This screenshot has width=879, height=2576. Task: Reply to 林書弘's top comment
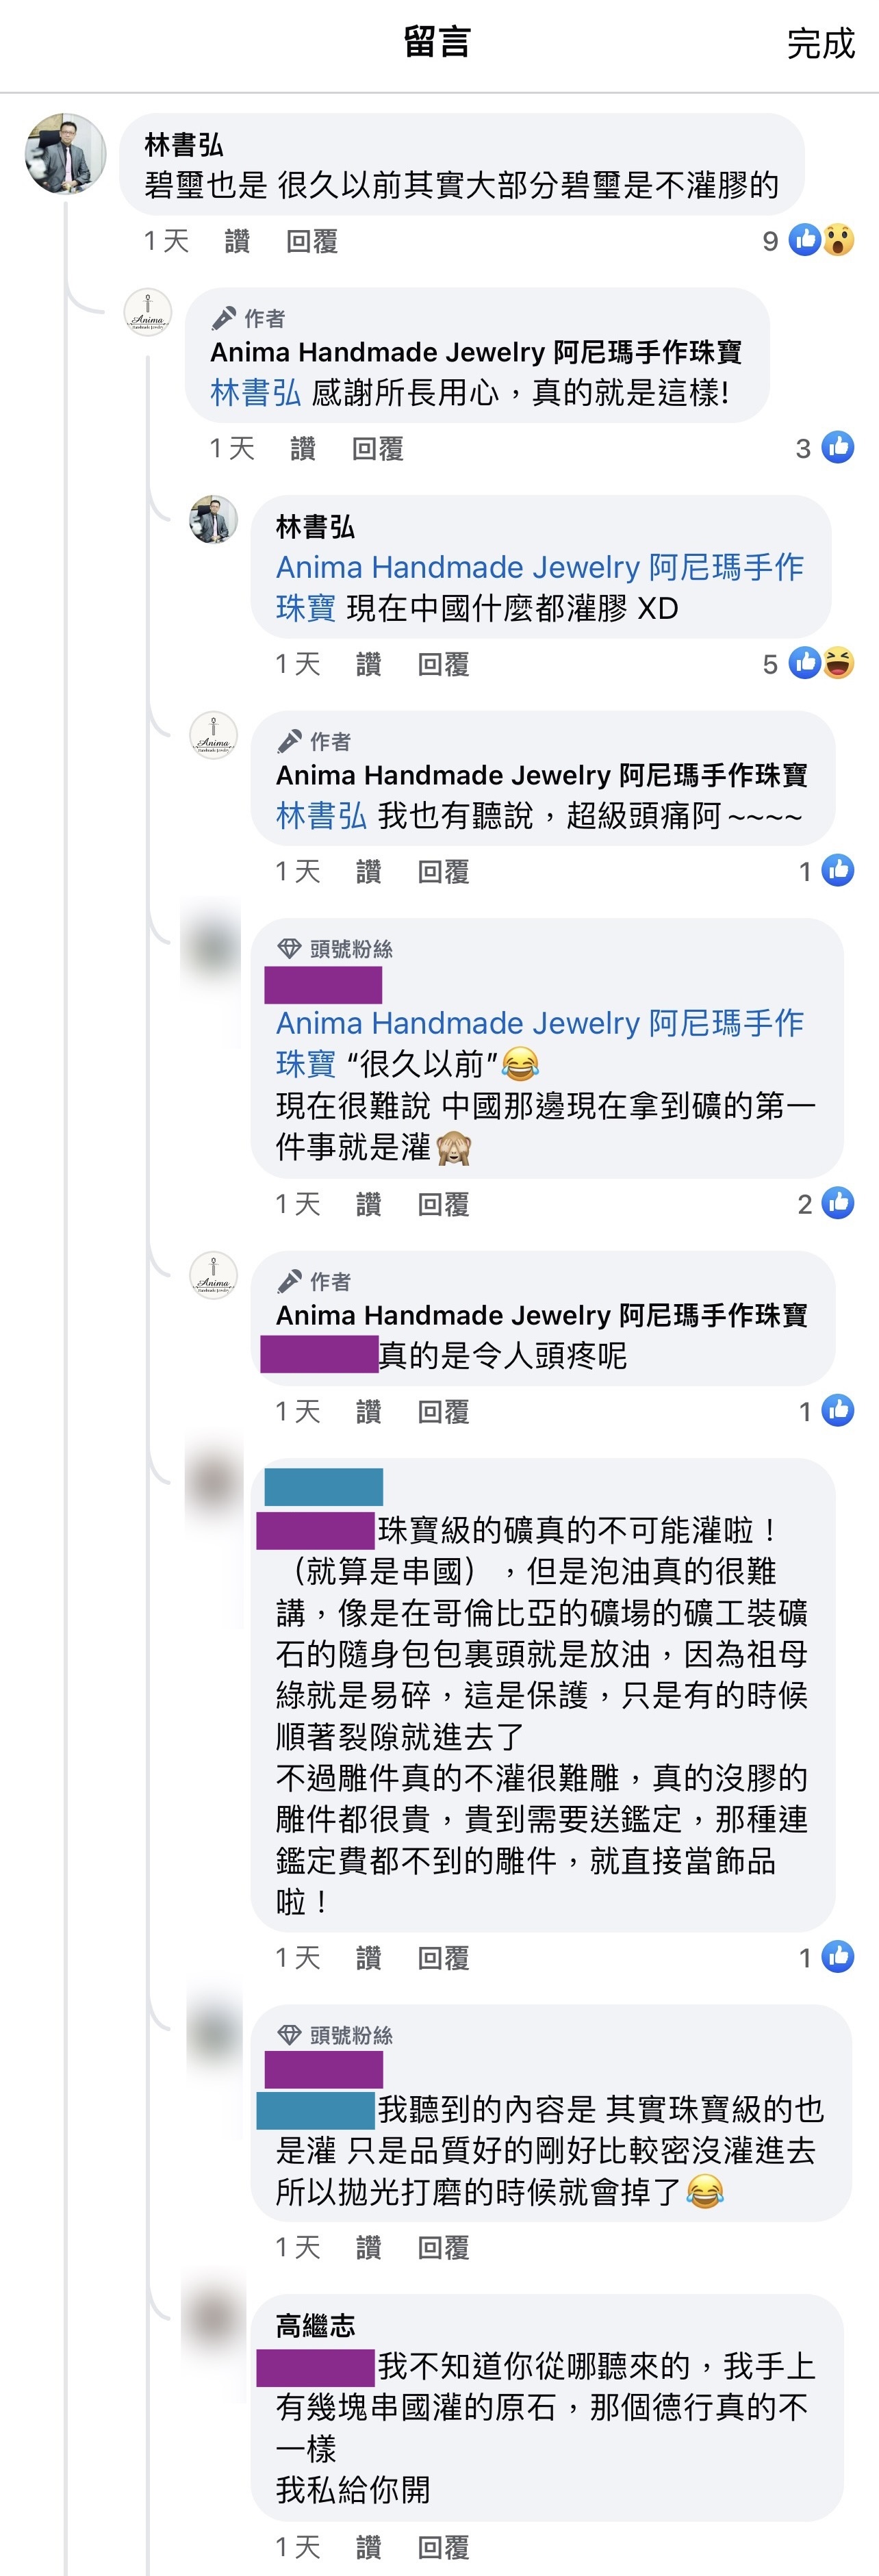tap(312, 241)
